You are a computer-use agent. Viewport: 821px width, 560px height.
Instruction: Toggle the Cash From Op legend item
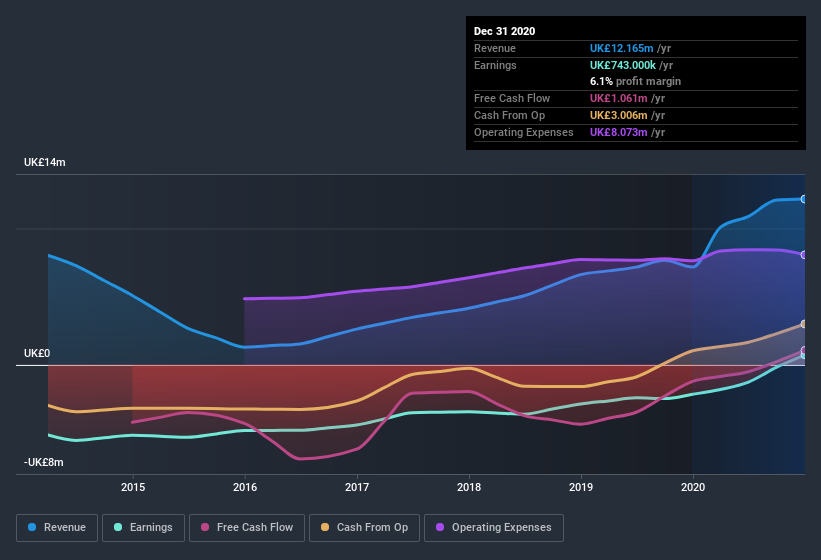pyautogui.click(x=363, y=527)
